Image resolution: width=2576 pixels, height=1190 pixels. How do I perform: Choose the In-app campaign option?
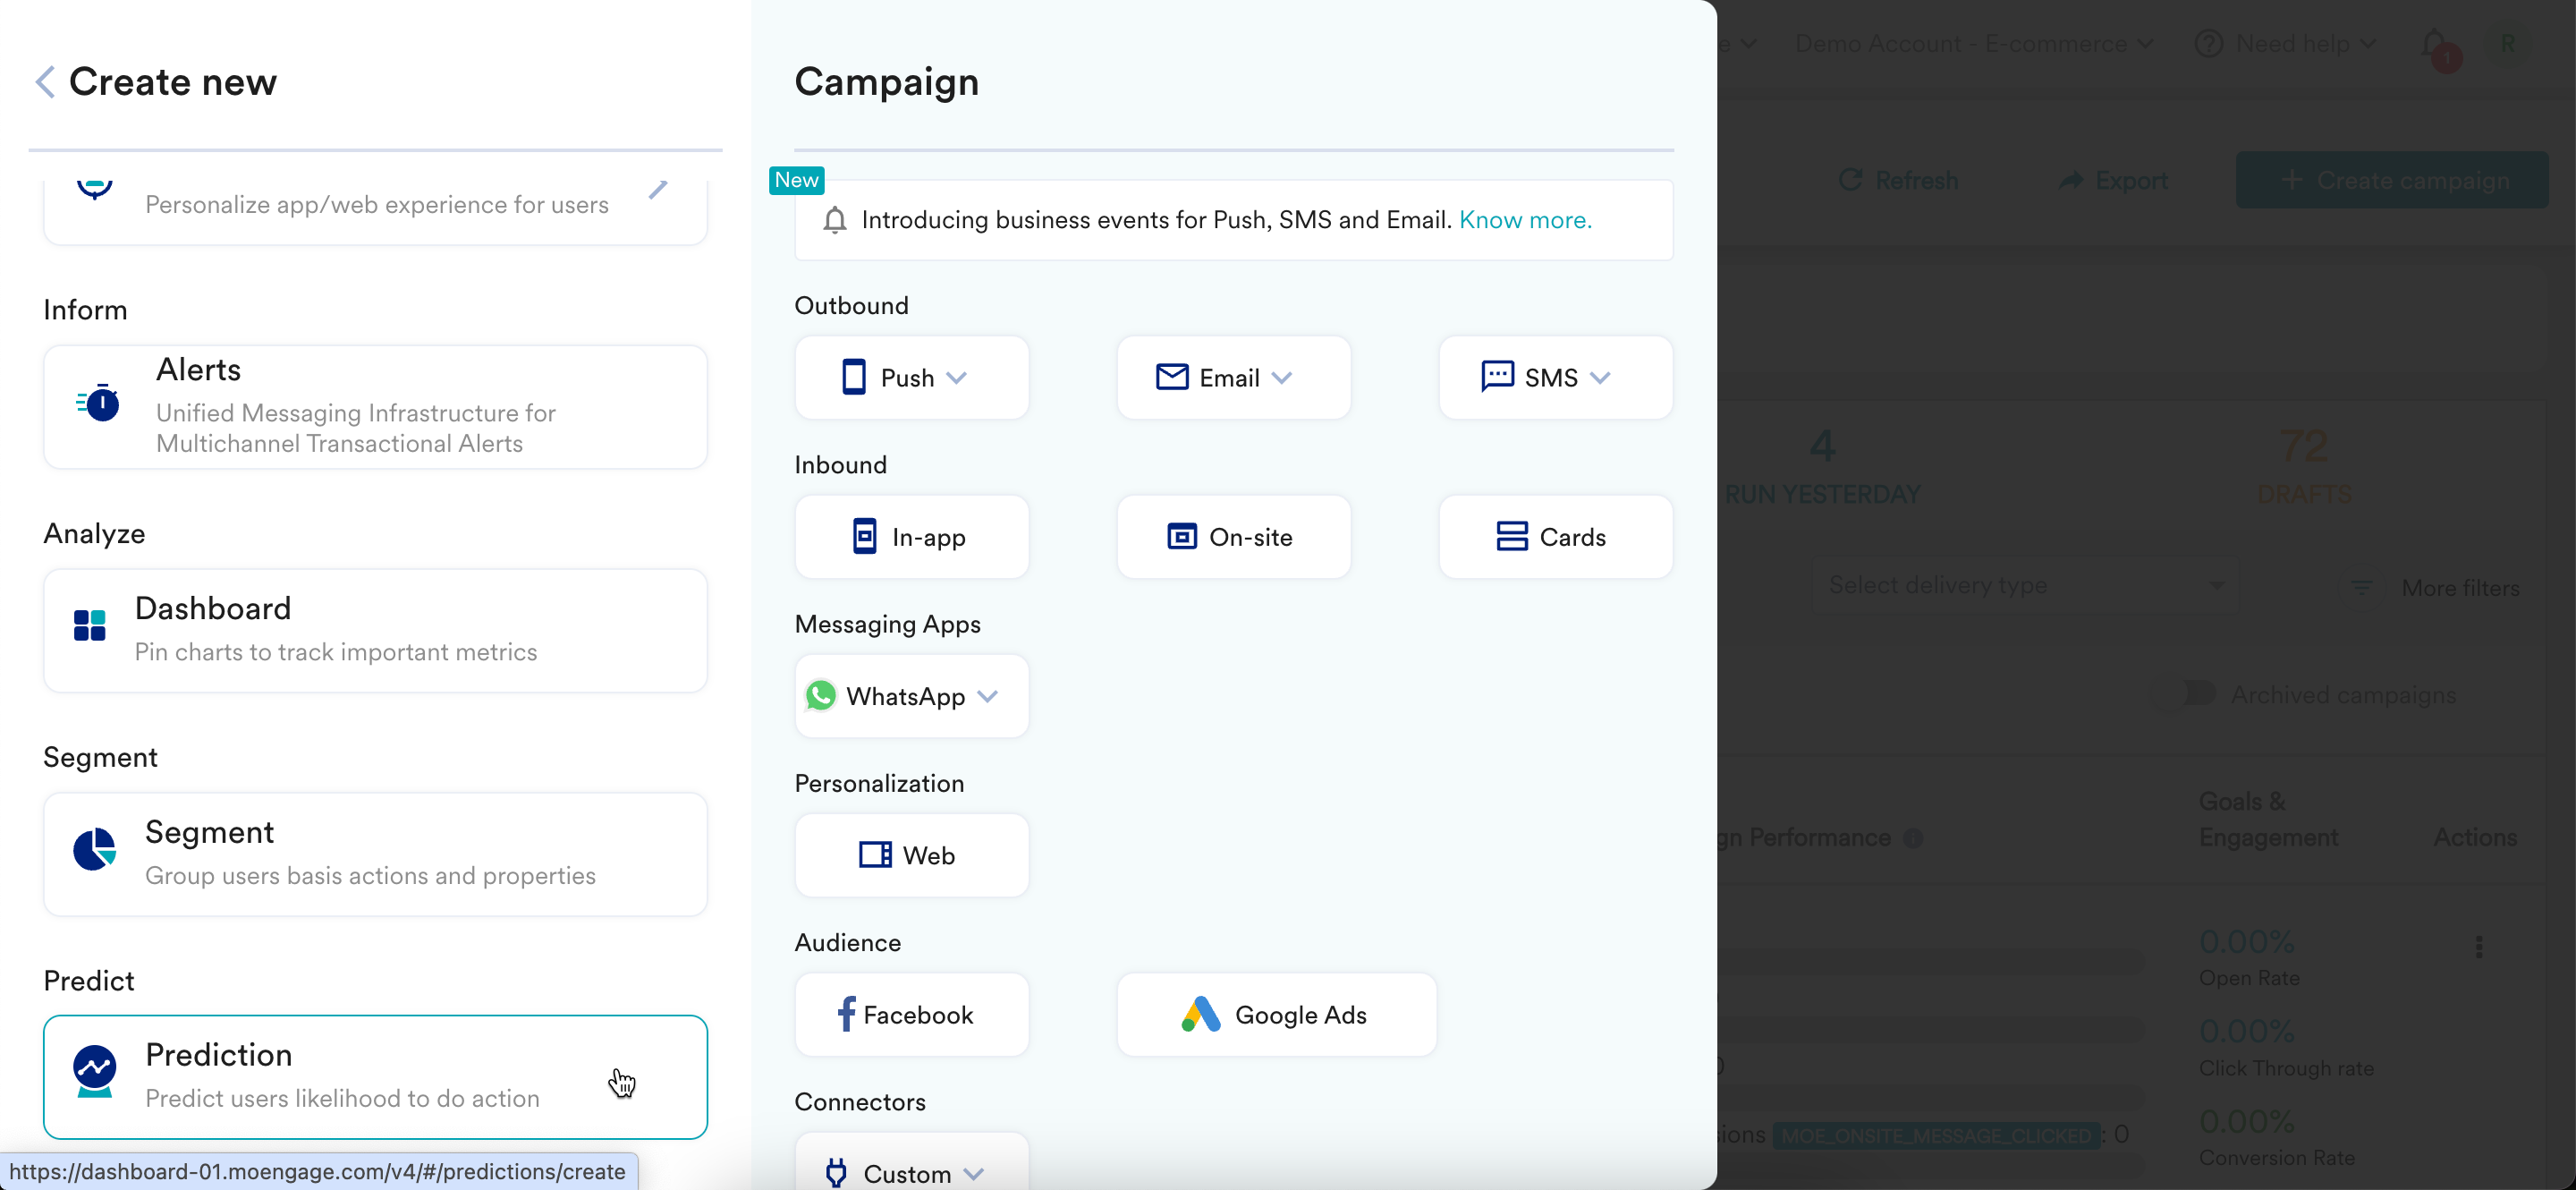click(912, 537)
